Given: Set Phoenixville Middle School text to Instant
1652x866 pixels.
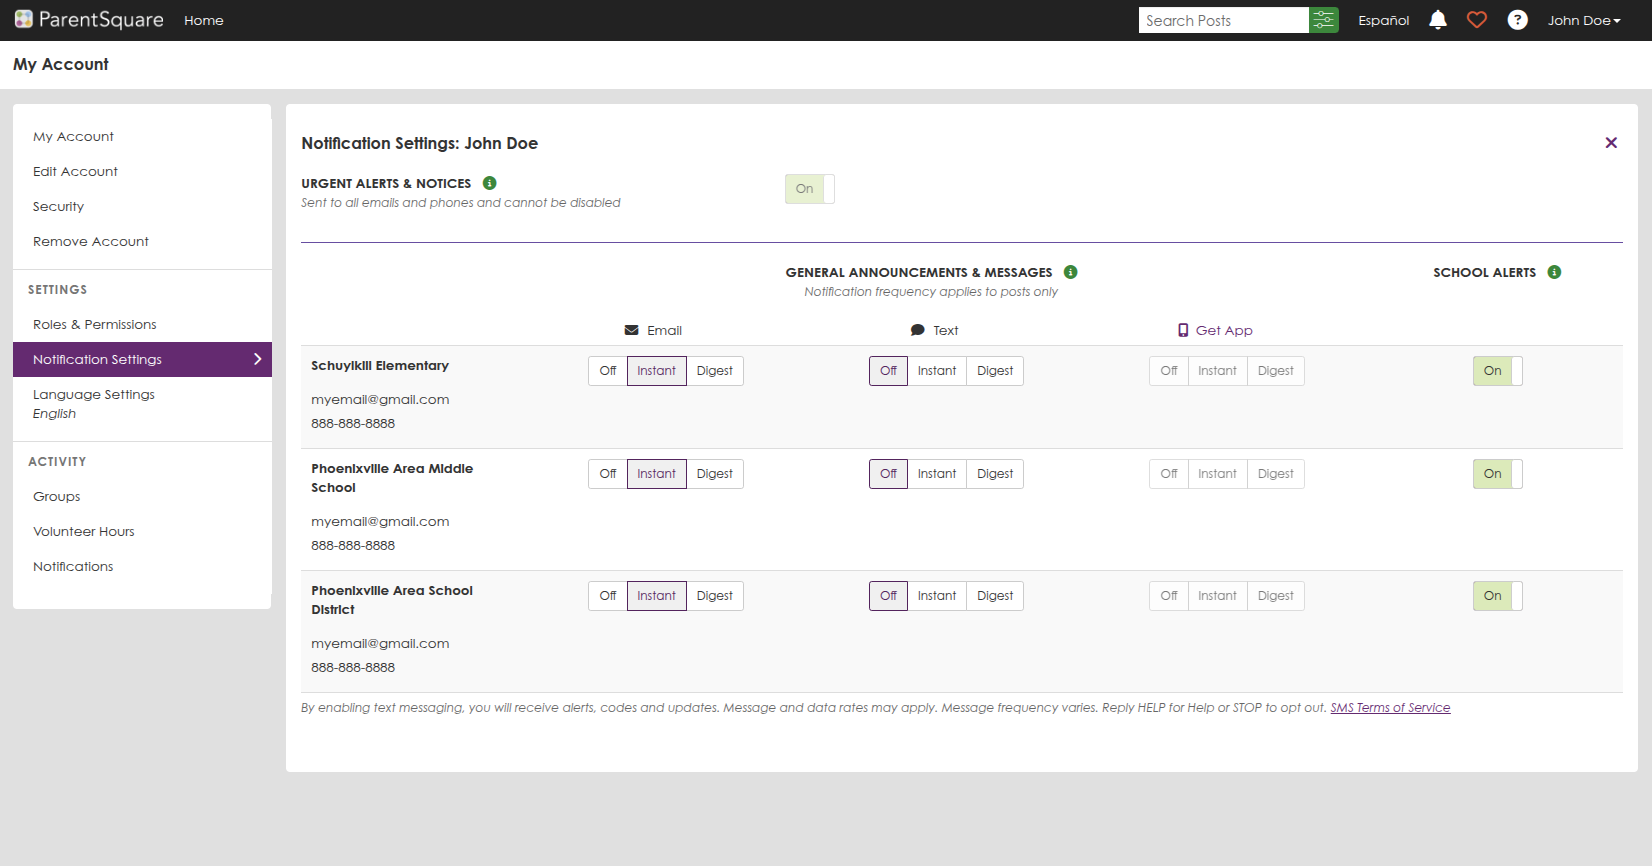Looking at the screenshot, I should point(937,474).
